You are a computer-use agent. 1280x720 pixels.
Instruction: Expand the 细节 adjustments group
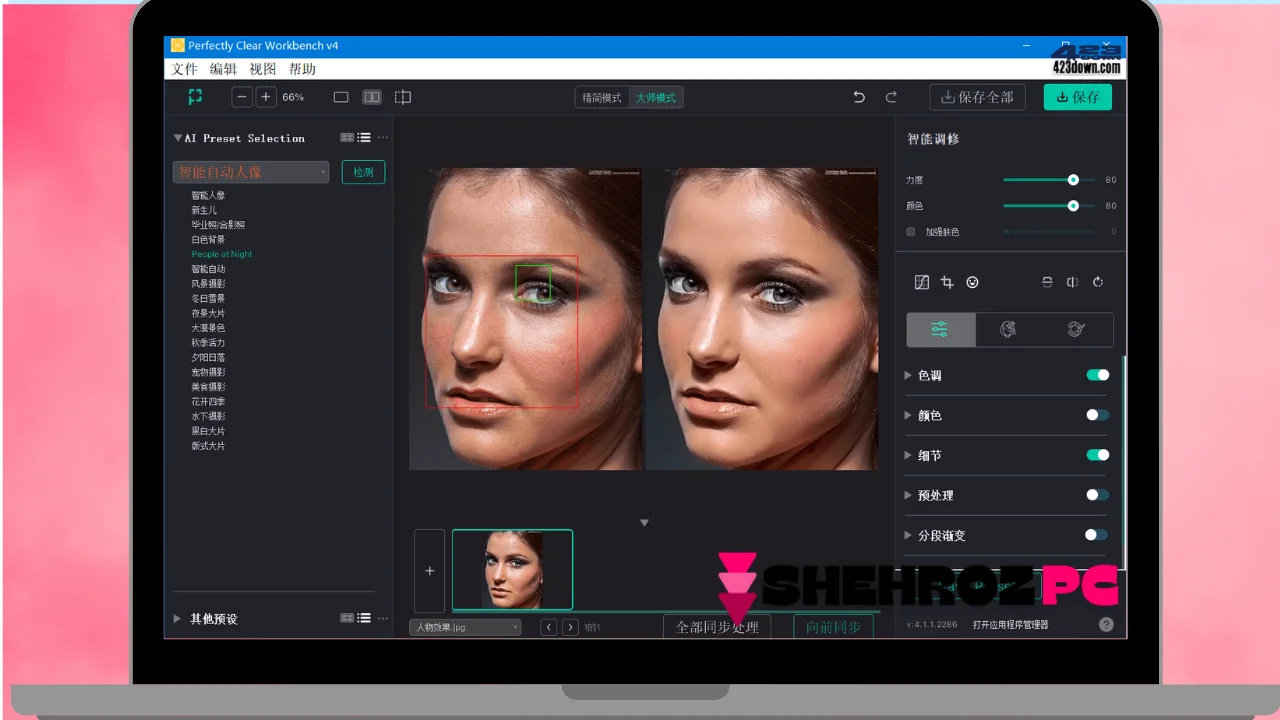(x=908, y=455)
